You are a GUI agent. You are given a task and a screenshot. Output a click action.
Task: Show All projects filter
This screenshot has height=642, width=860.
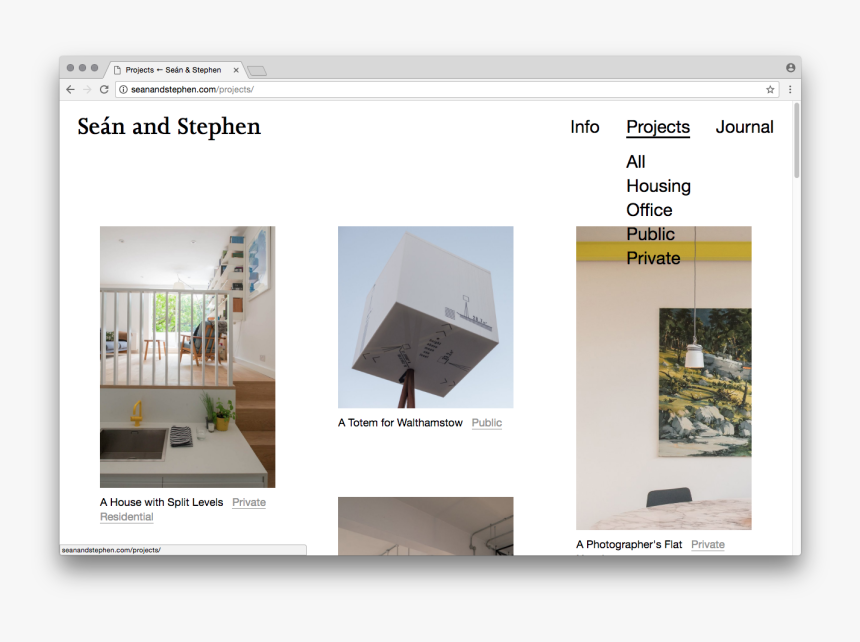point(635,162)
